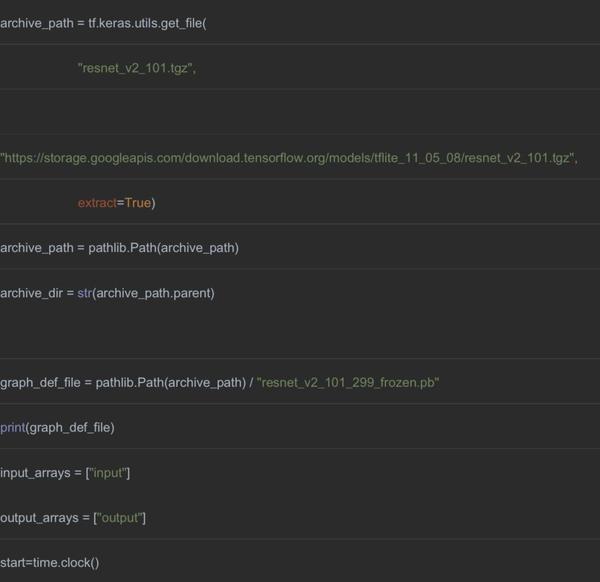
Task: Click the print function keyword
Action: coord(12,428)
